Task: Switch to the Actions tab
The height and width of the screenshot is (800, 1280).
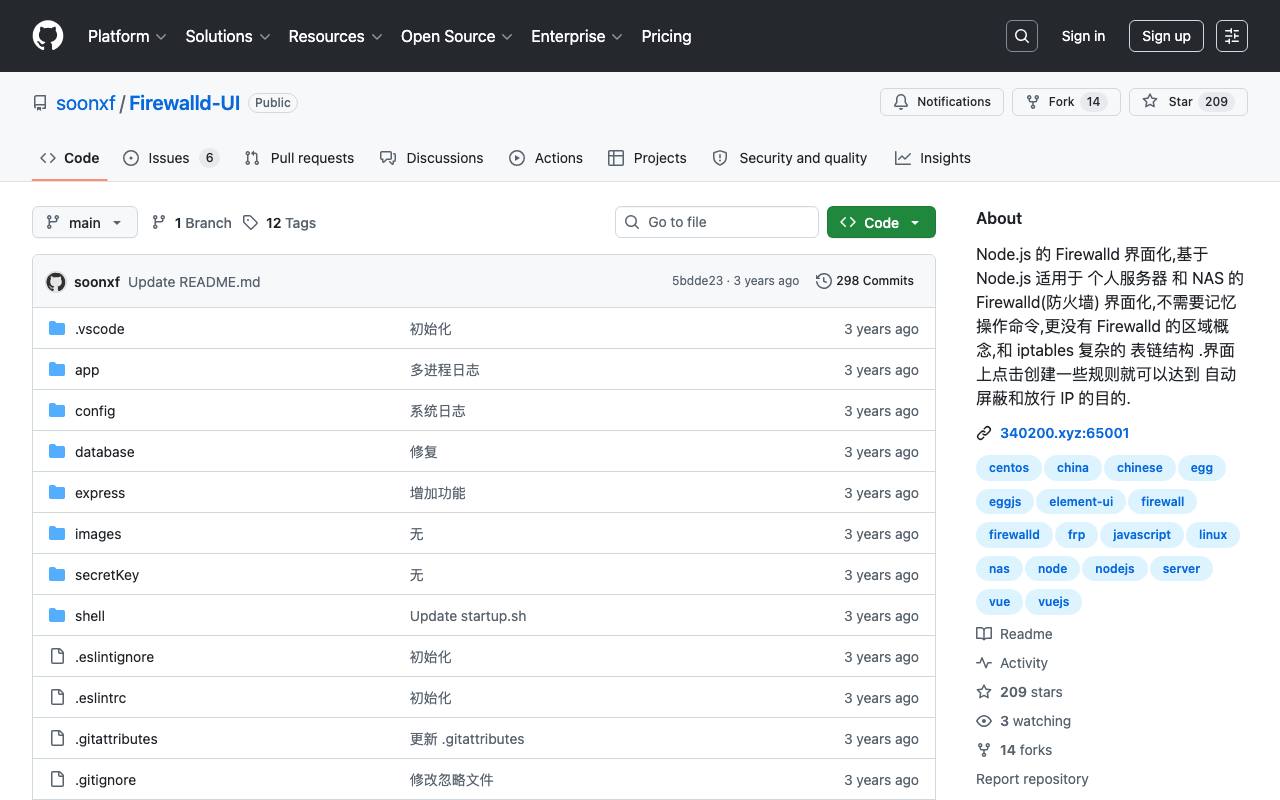Action: click(x=546, y=158)
